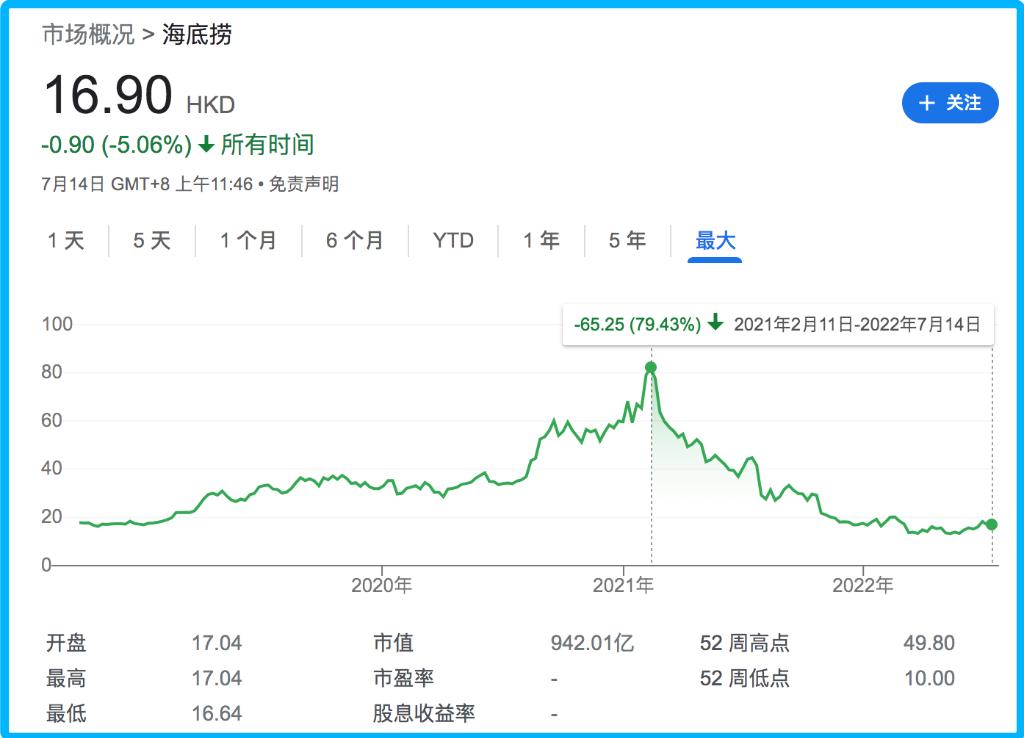This screenshot has height=738, width=1024.
Task: Click the currently active 最大 tab
Action: tap(713, 240)
